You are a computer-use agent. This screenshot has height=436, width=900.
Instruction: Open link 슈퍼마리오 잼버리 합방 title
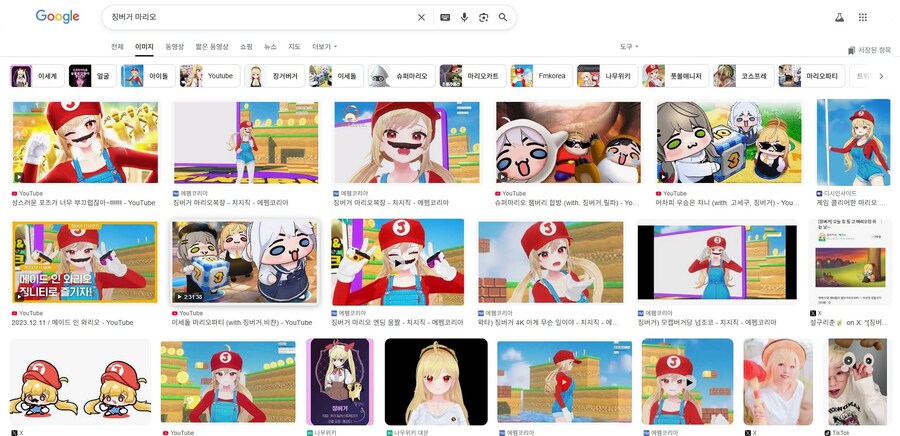pyautogui.click(x=567, y=203)
